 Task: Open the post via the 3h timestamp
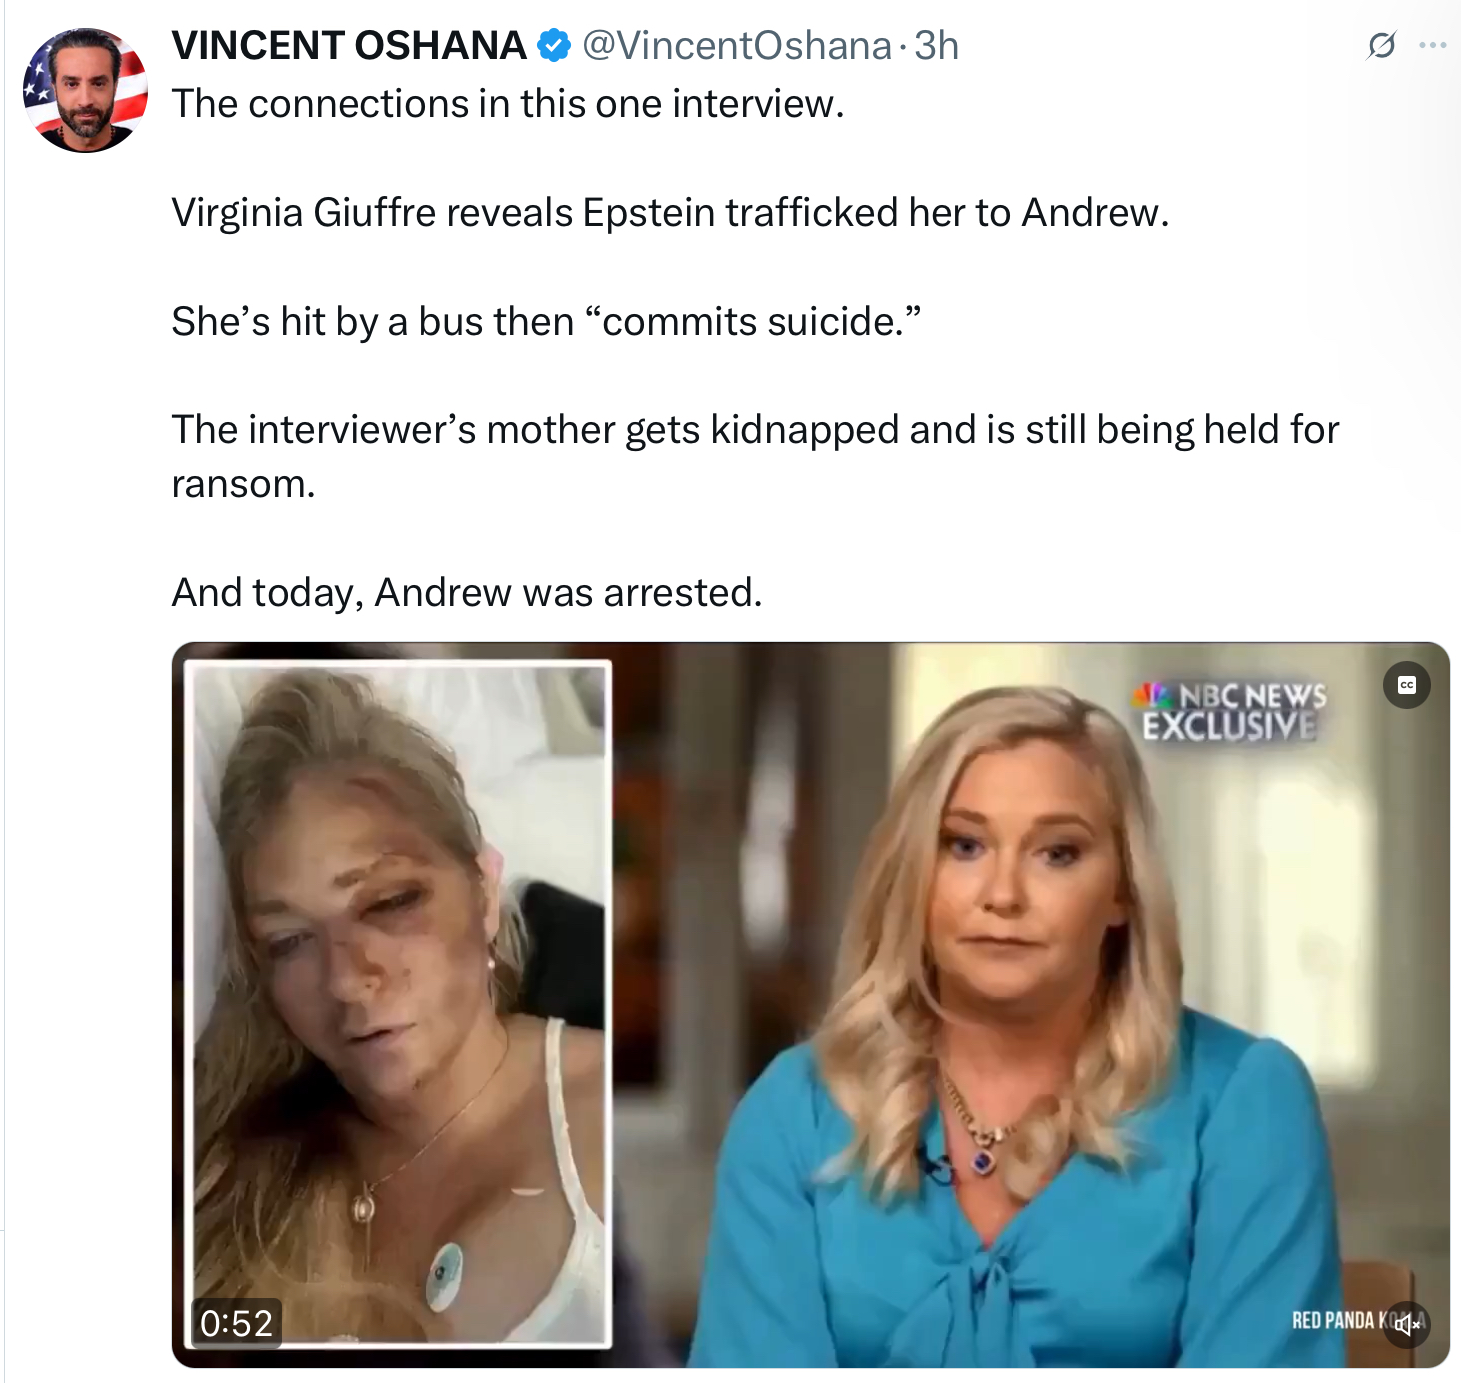936,46
